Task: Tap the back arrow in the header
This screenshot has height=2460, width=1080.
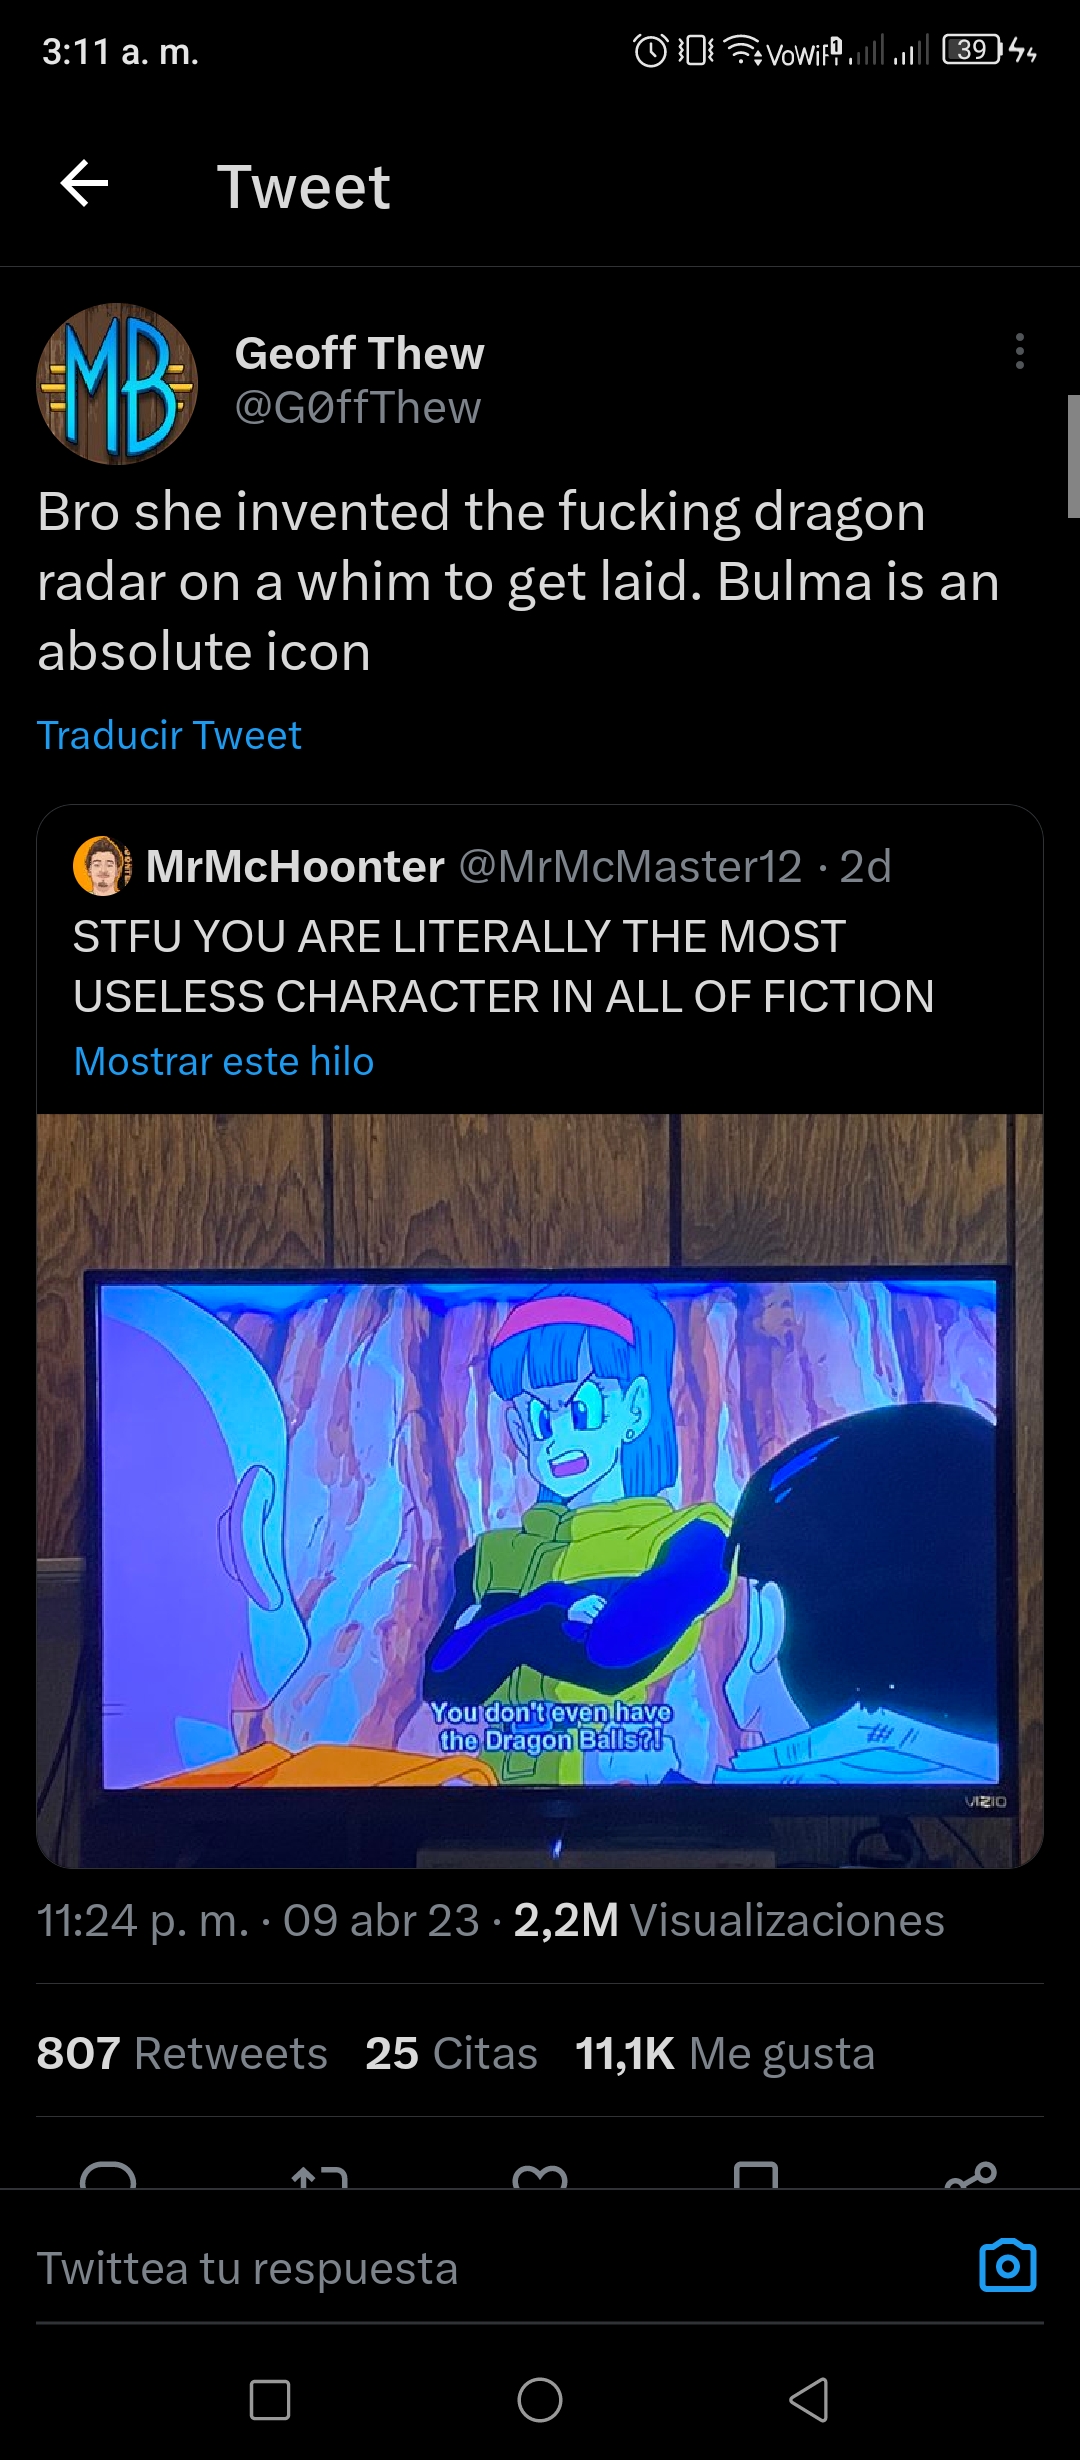Action: click(84, 184)
